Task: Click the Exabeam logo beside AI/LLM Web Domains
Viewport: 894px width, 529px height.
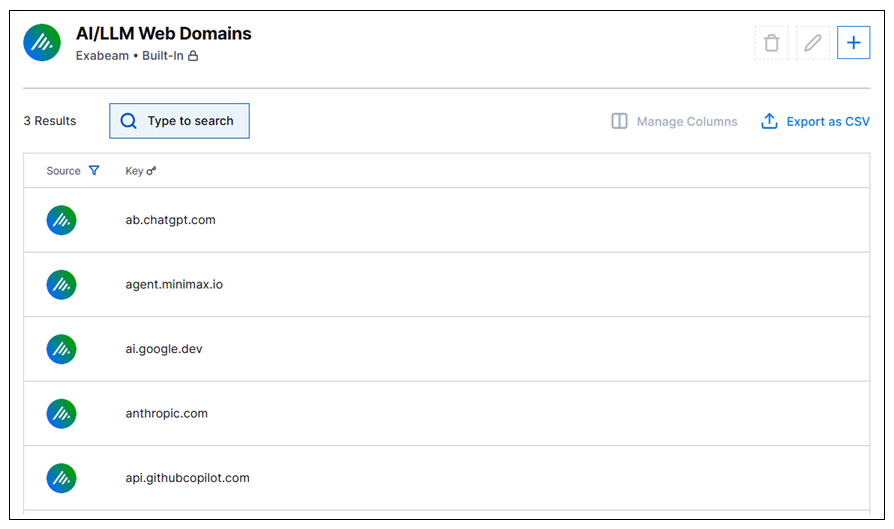Action: 42,43
